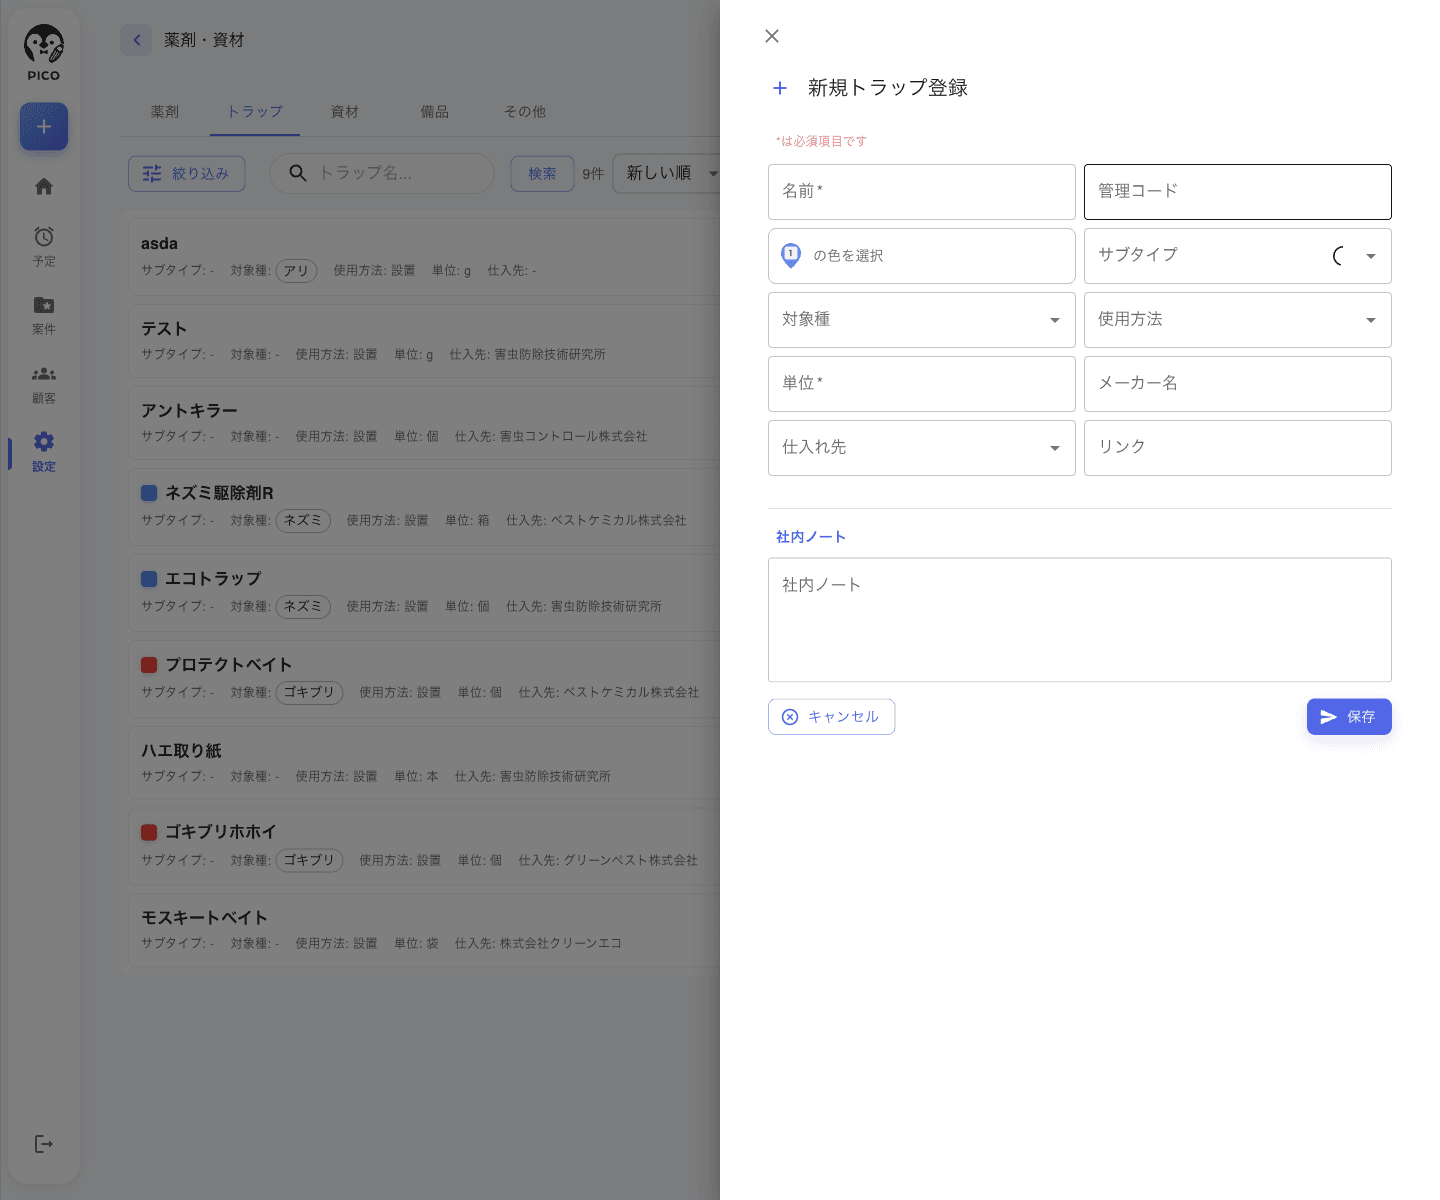Click the logout icon at sidebar bottom
The height and width of the screenshot is (1200, 1440).
(44, 1144)
